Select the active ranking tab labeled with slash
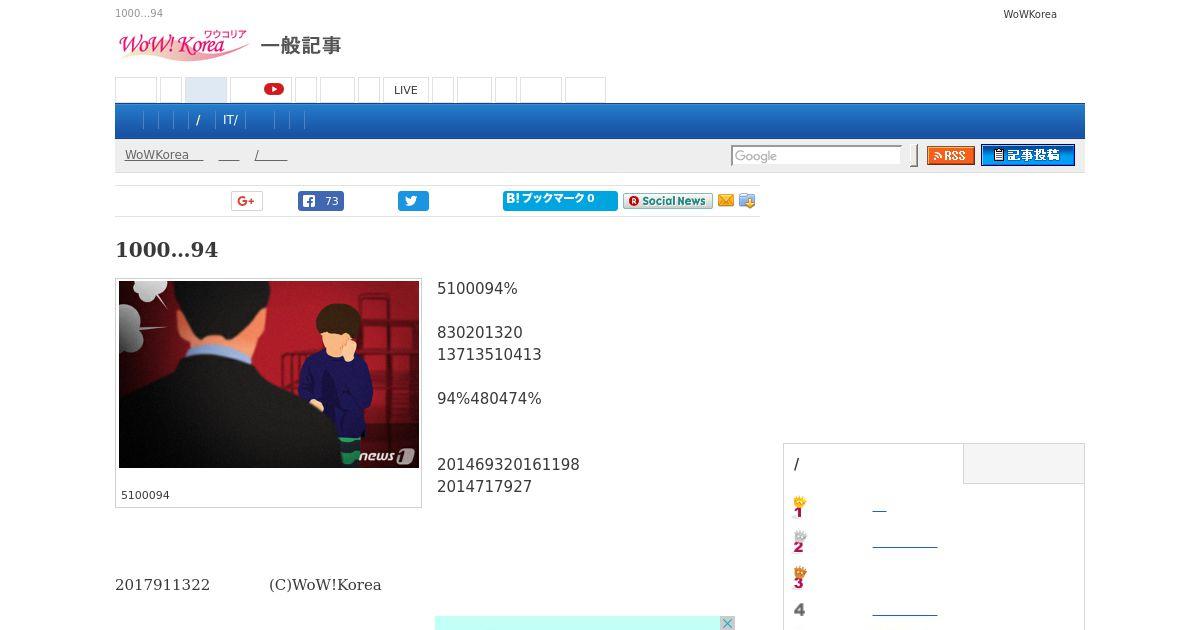Viewport: 1200px width, 630px height. (874, 464)
